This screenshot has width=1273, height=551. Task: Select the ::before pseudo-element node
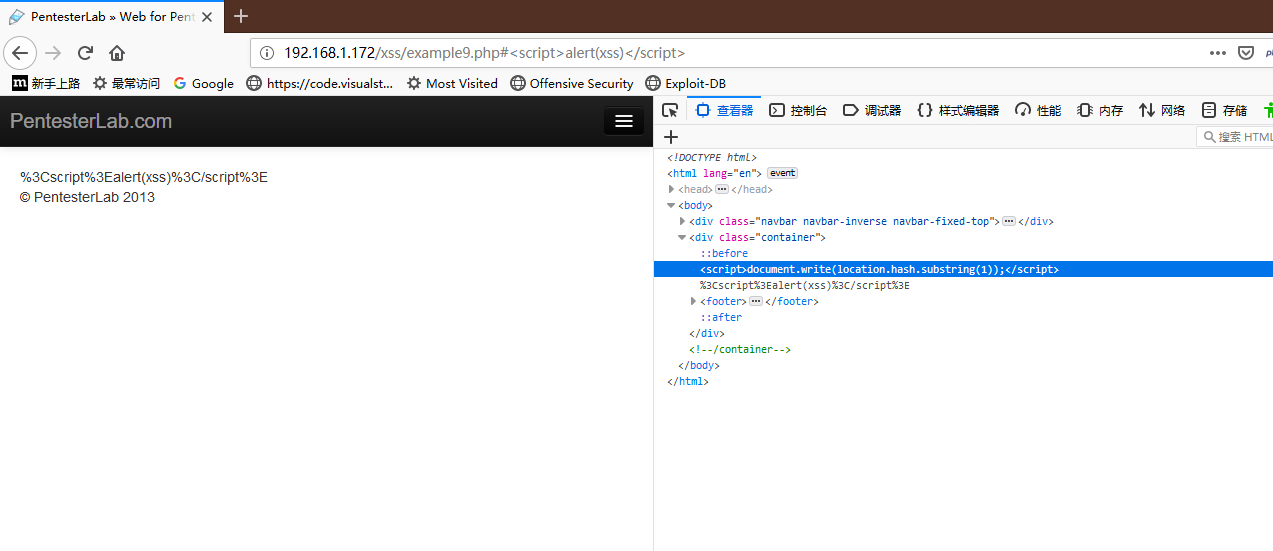coord(724,253)
